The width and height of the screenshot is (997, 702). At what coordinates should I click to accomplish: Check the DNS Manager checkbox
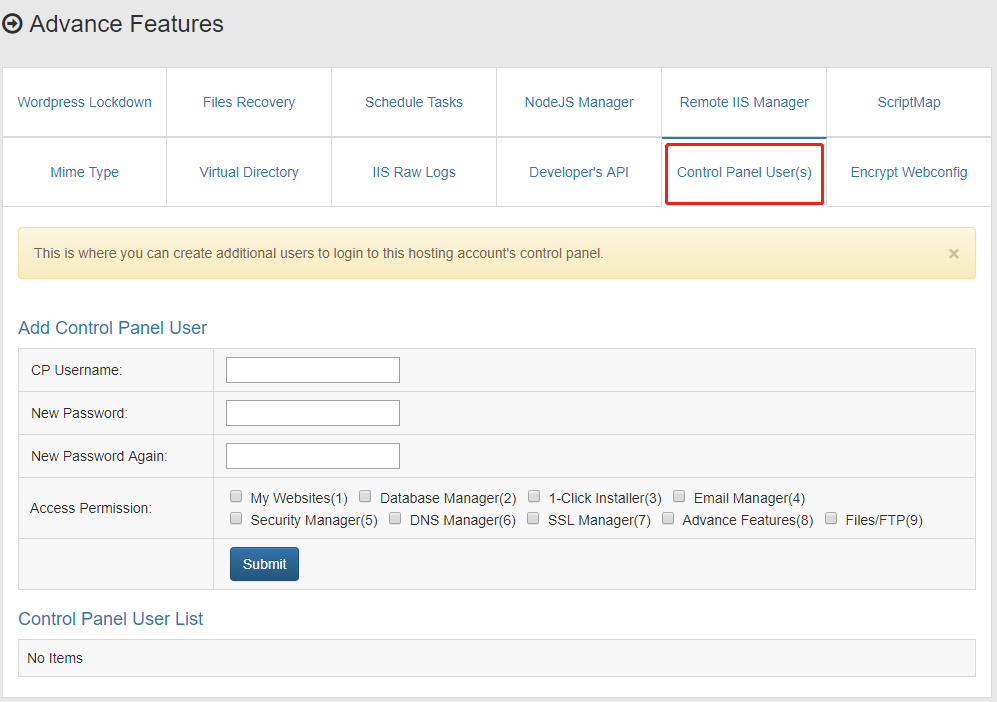click(395, 518)
